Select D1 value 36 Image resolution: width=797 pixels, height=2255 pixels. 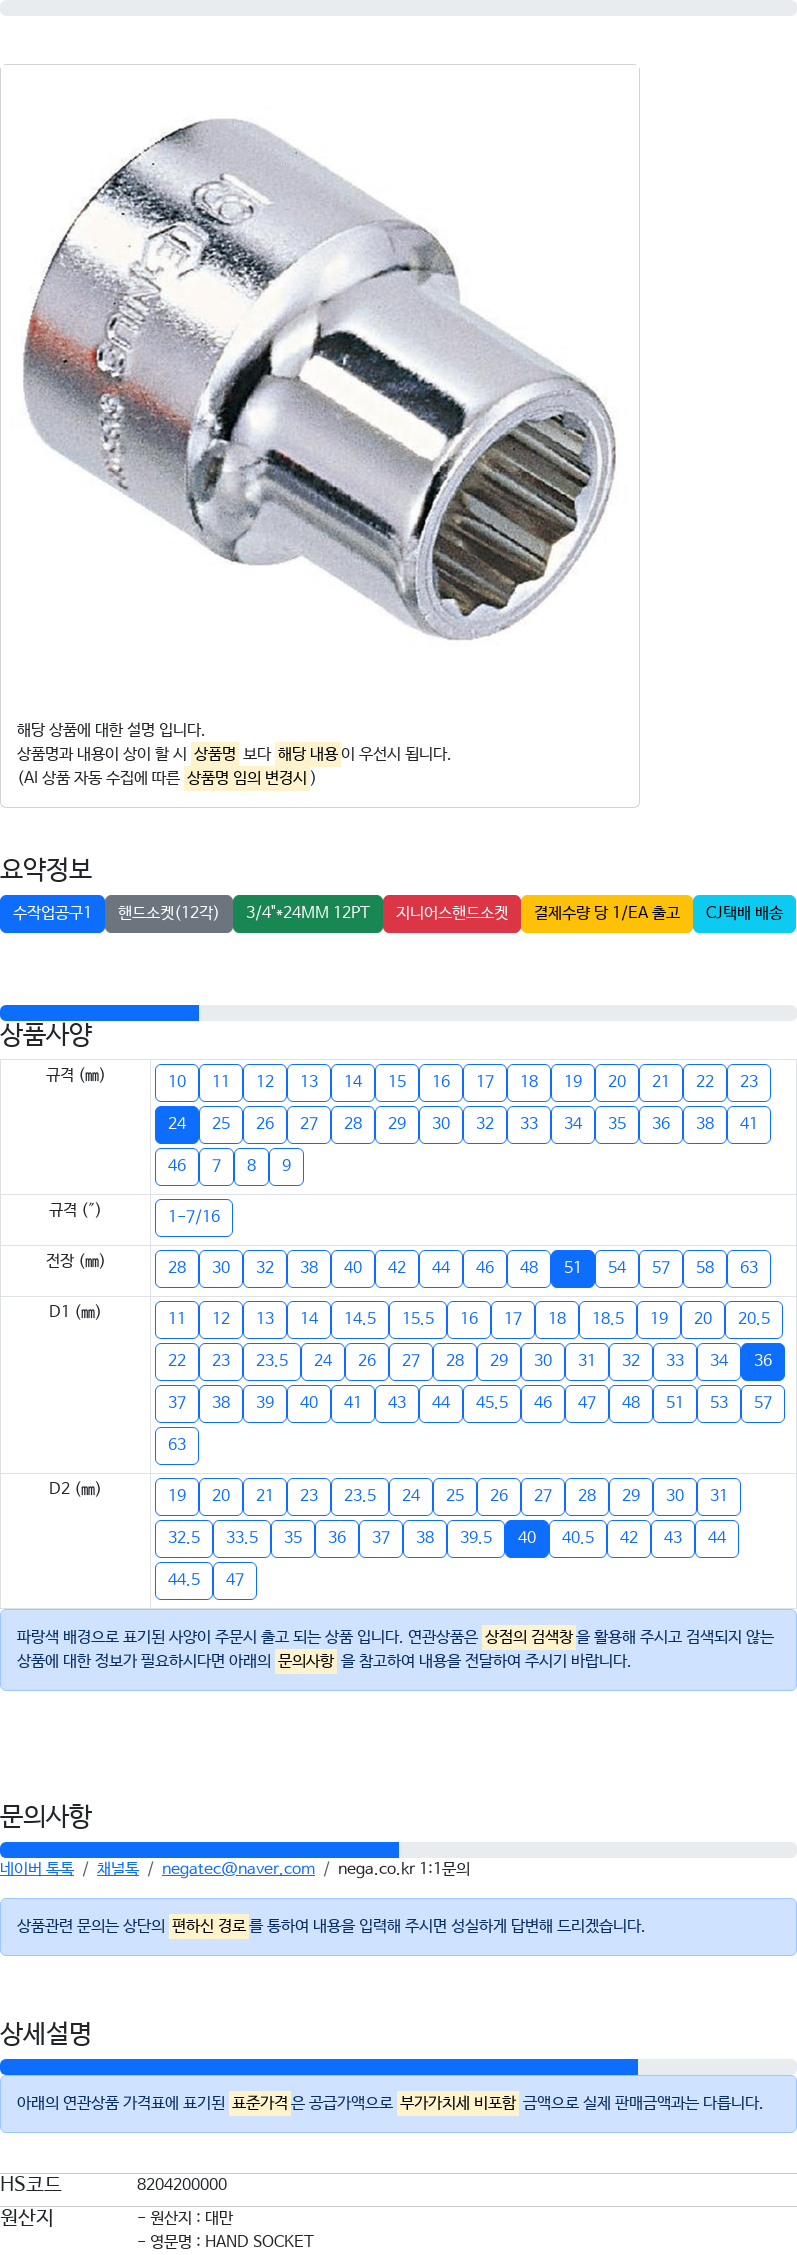[x=763, y=1361]
